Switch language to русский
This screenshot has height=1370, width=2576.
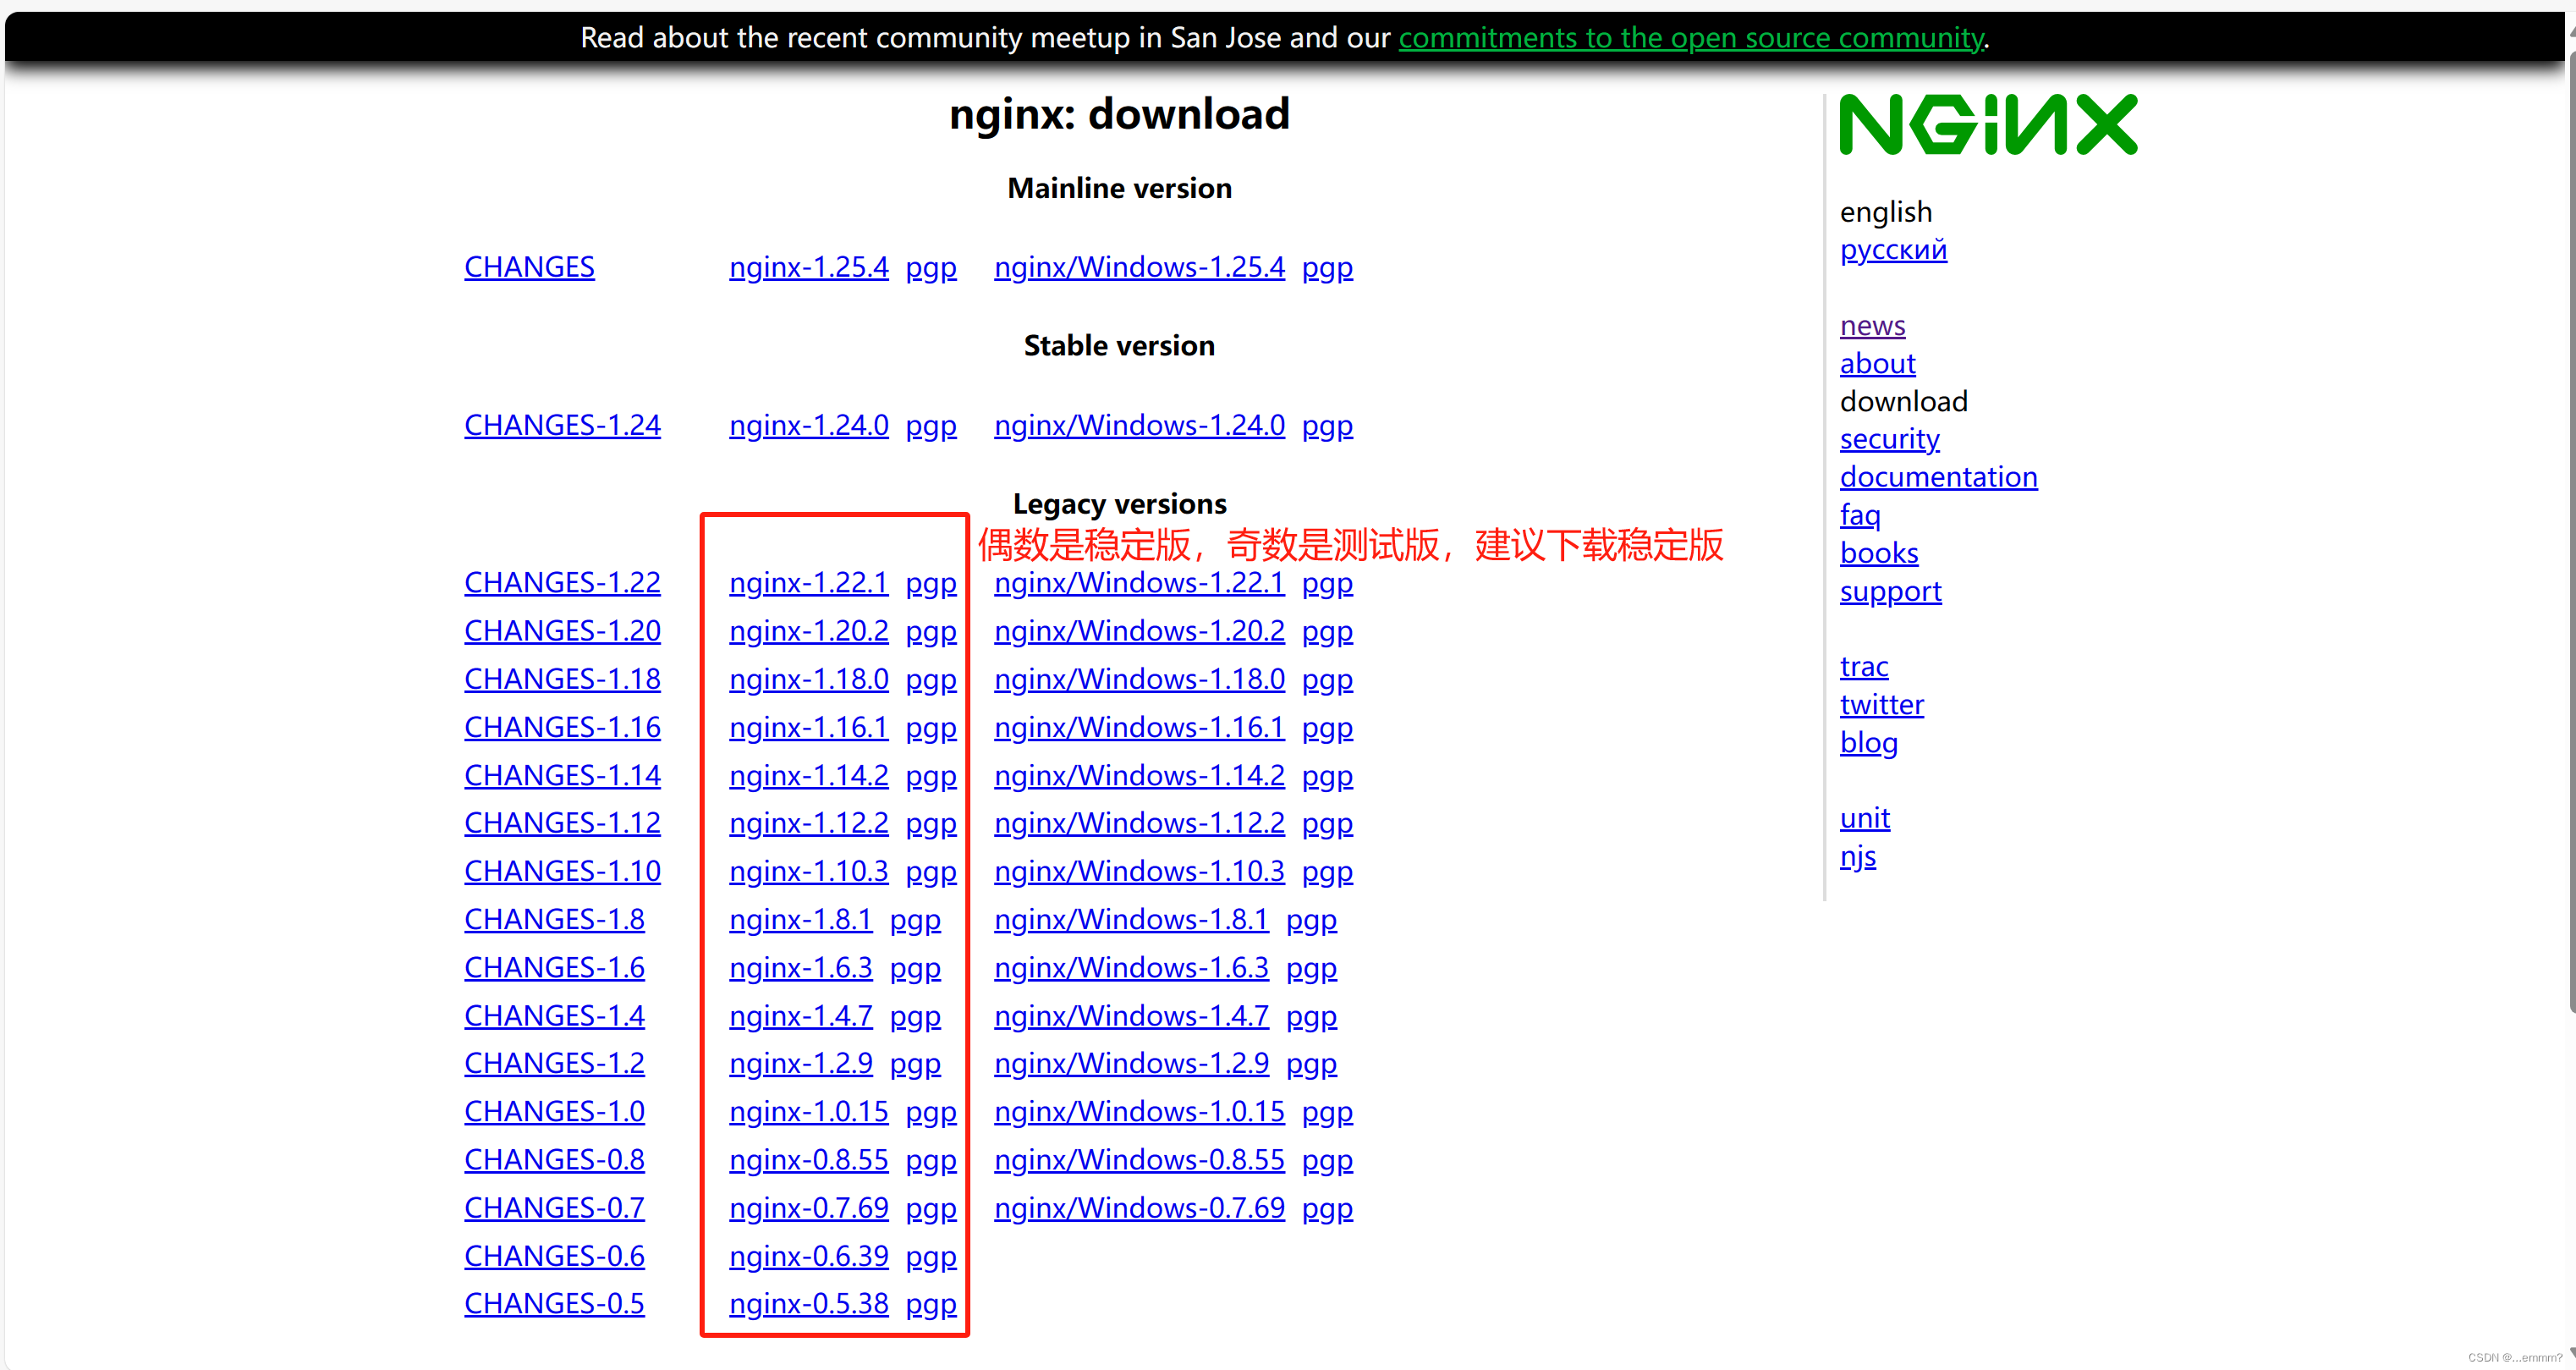[x=1893, y=250]
